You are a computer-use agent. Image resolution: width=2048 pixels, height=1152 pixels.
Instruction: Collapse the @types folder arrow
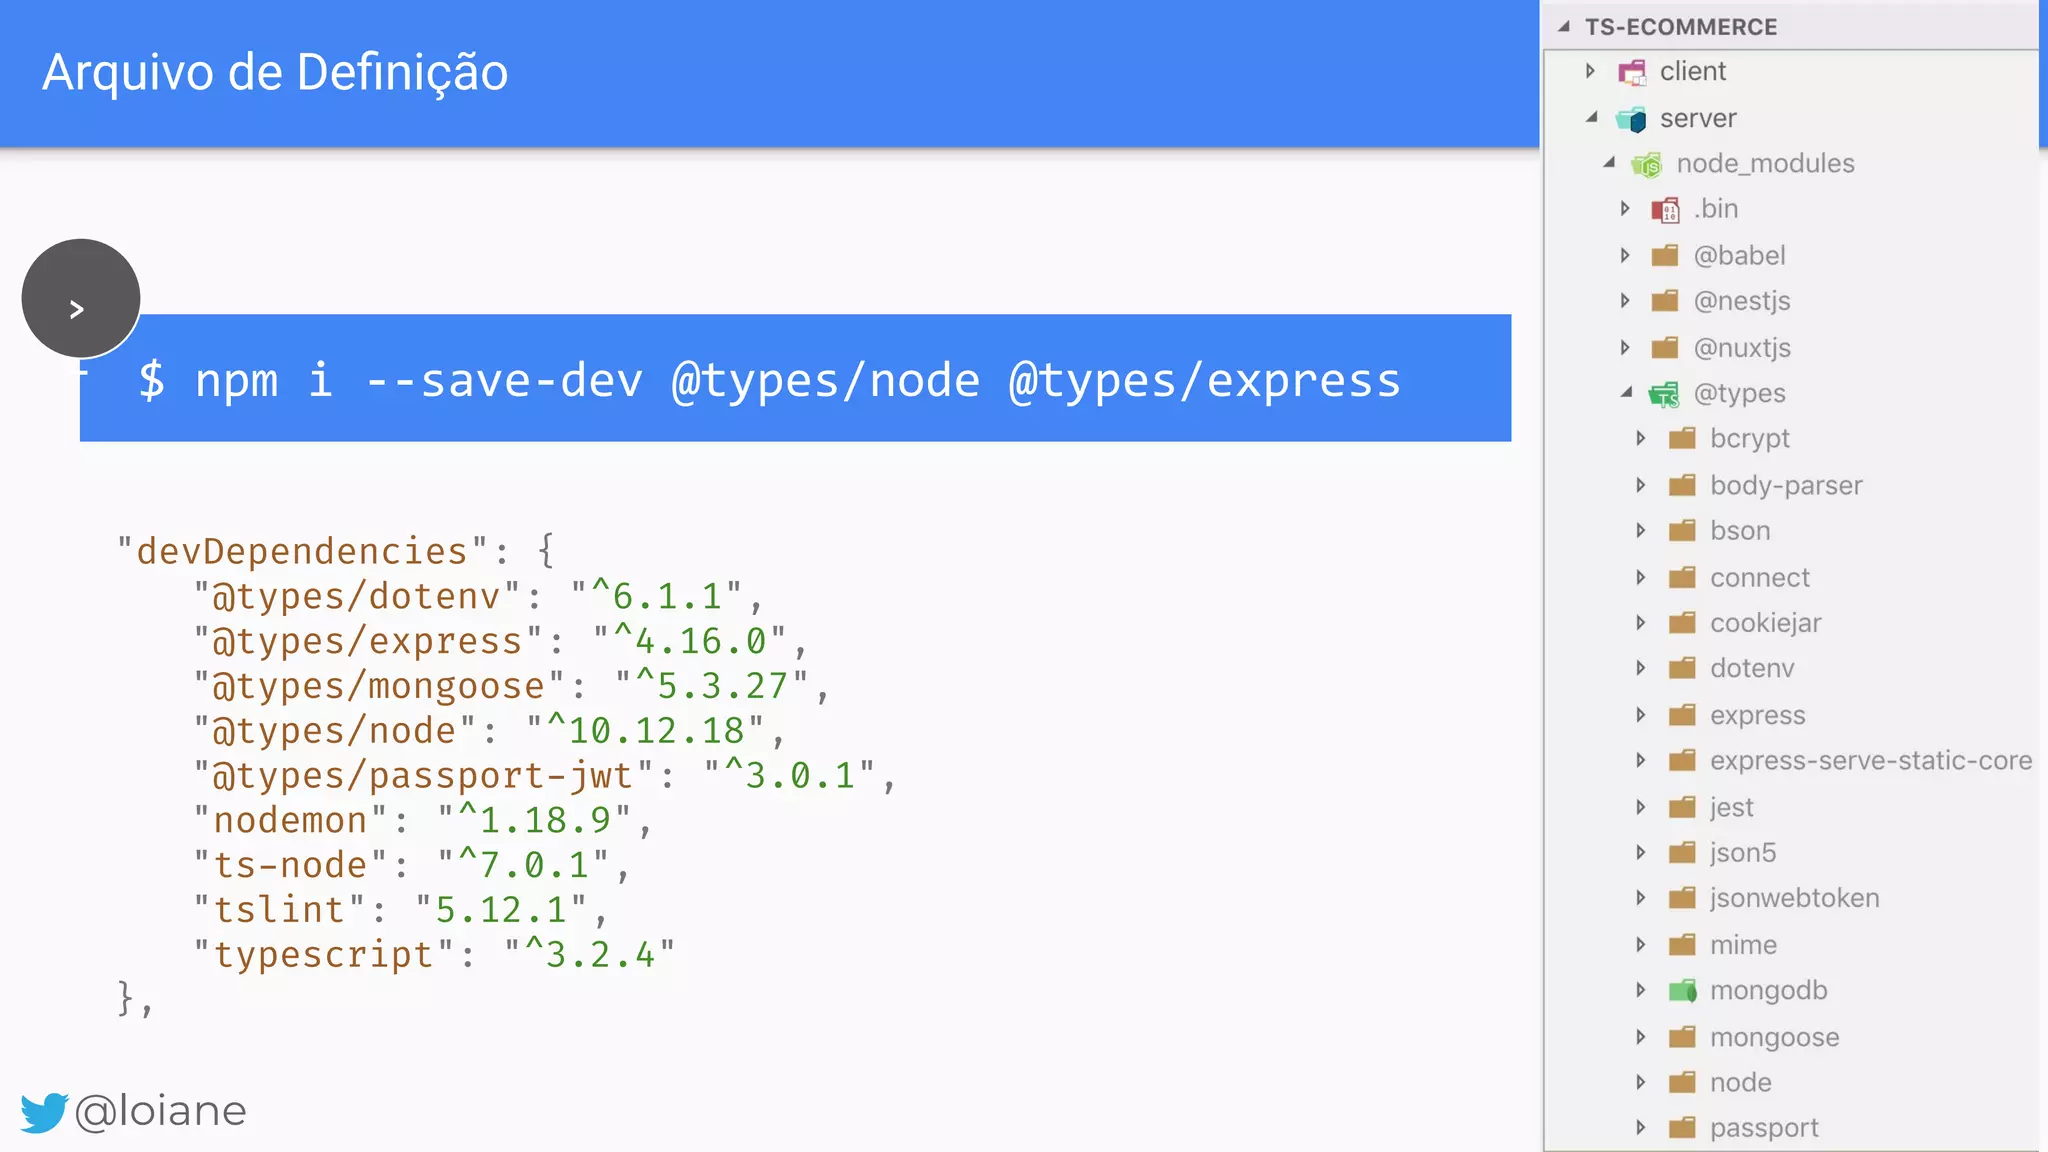tap(1627, 393)
